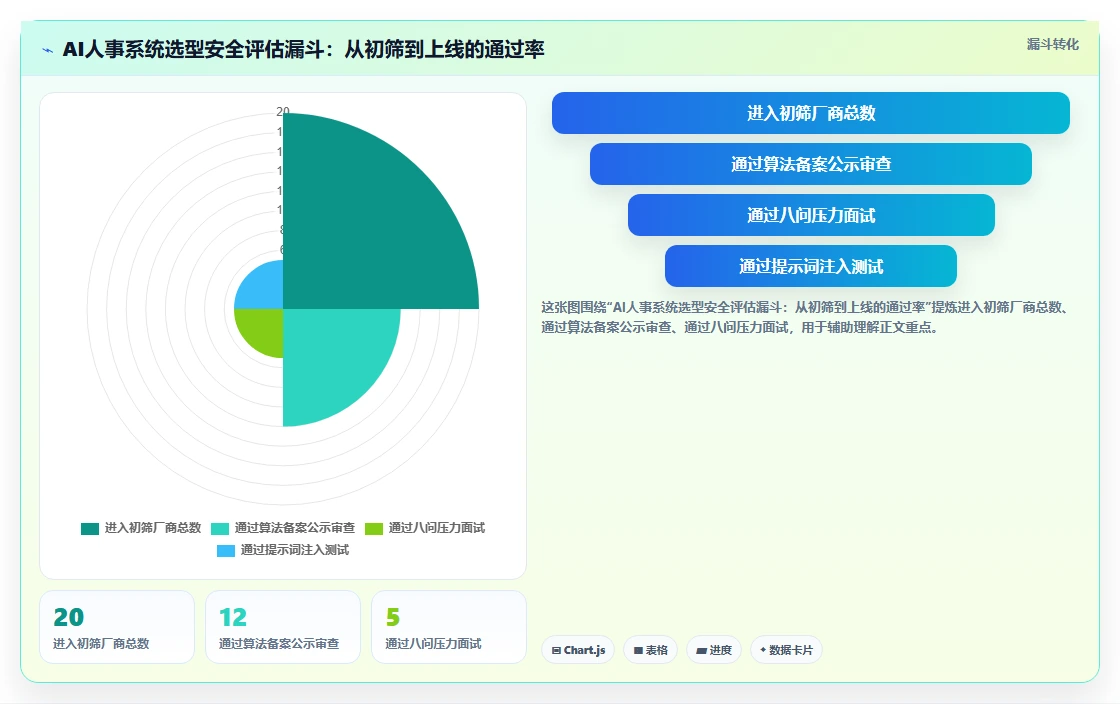Click legend text 通过提示词注入测试
Screen dimensions: 1120x704
point(294,550)
